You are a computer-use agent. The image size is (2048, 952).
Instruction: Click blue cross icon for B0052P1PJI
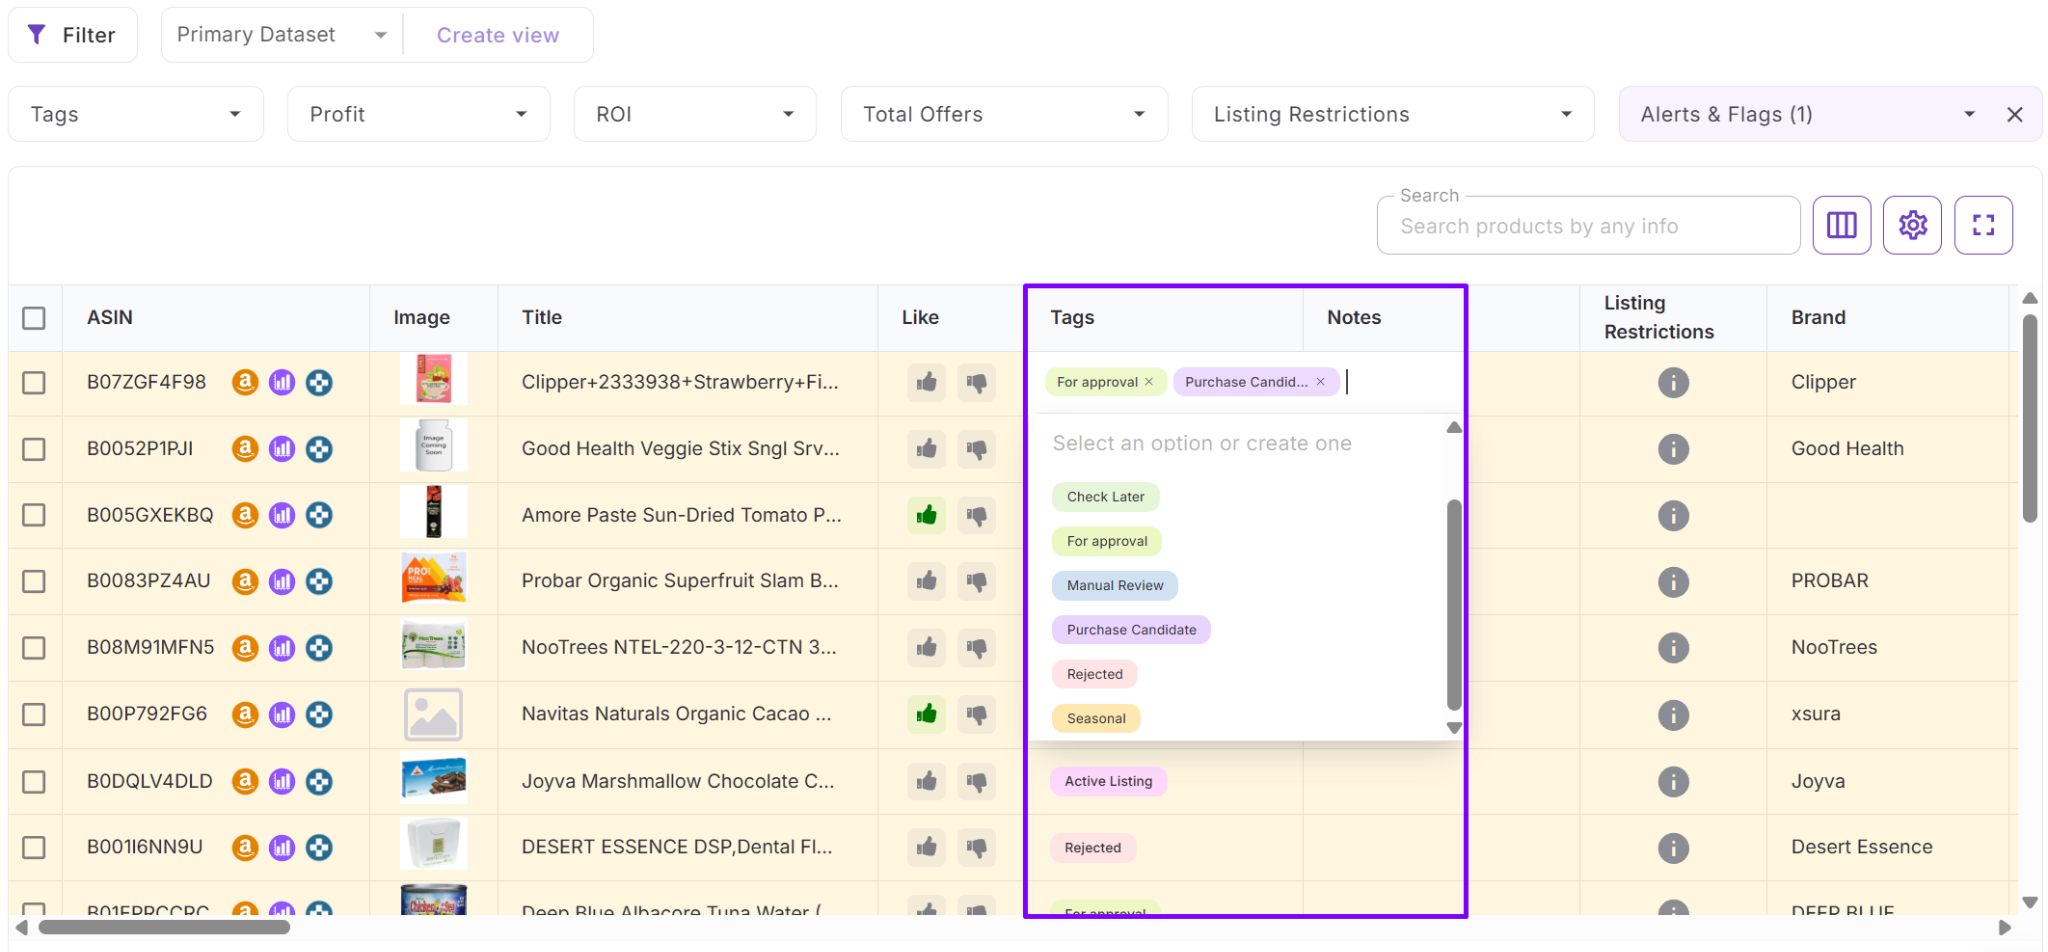pyautogui.click(x=319, y=449)
